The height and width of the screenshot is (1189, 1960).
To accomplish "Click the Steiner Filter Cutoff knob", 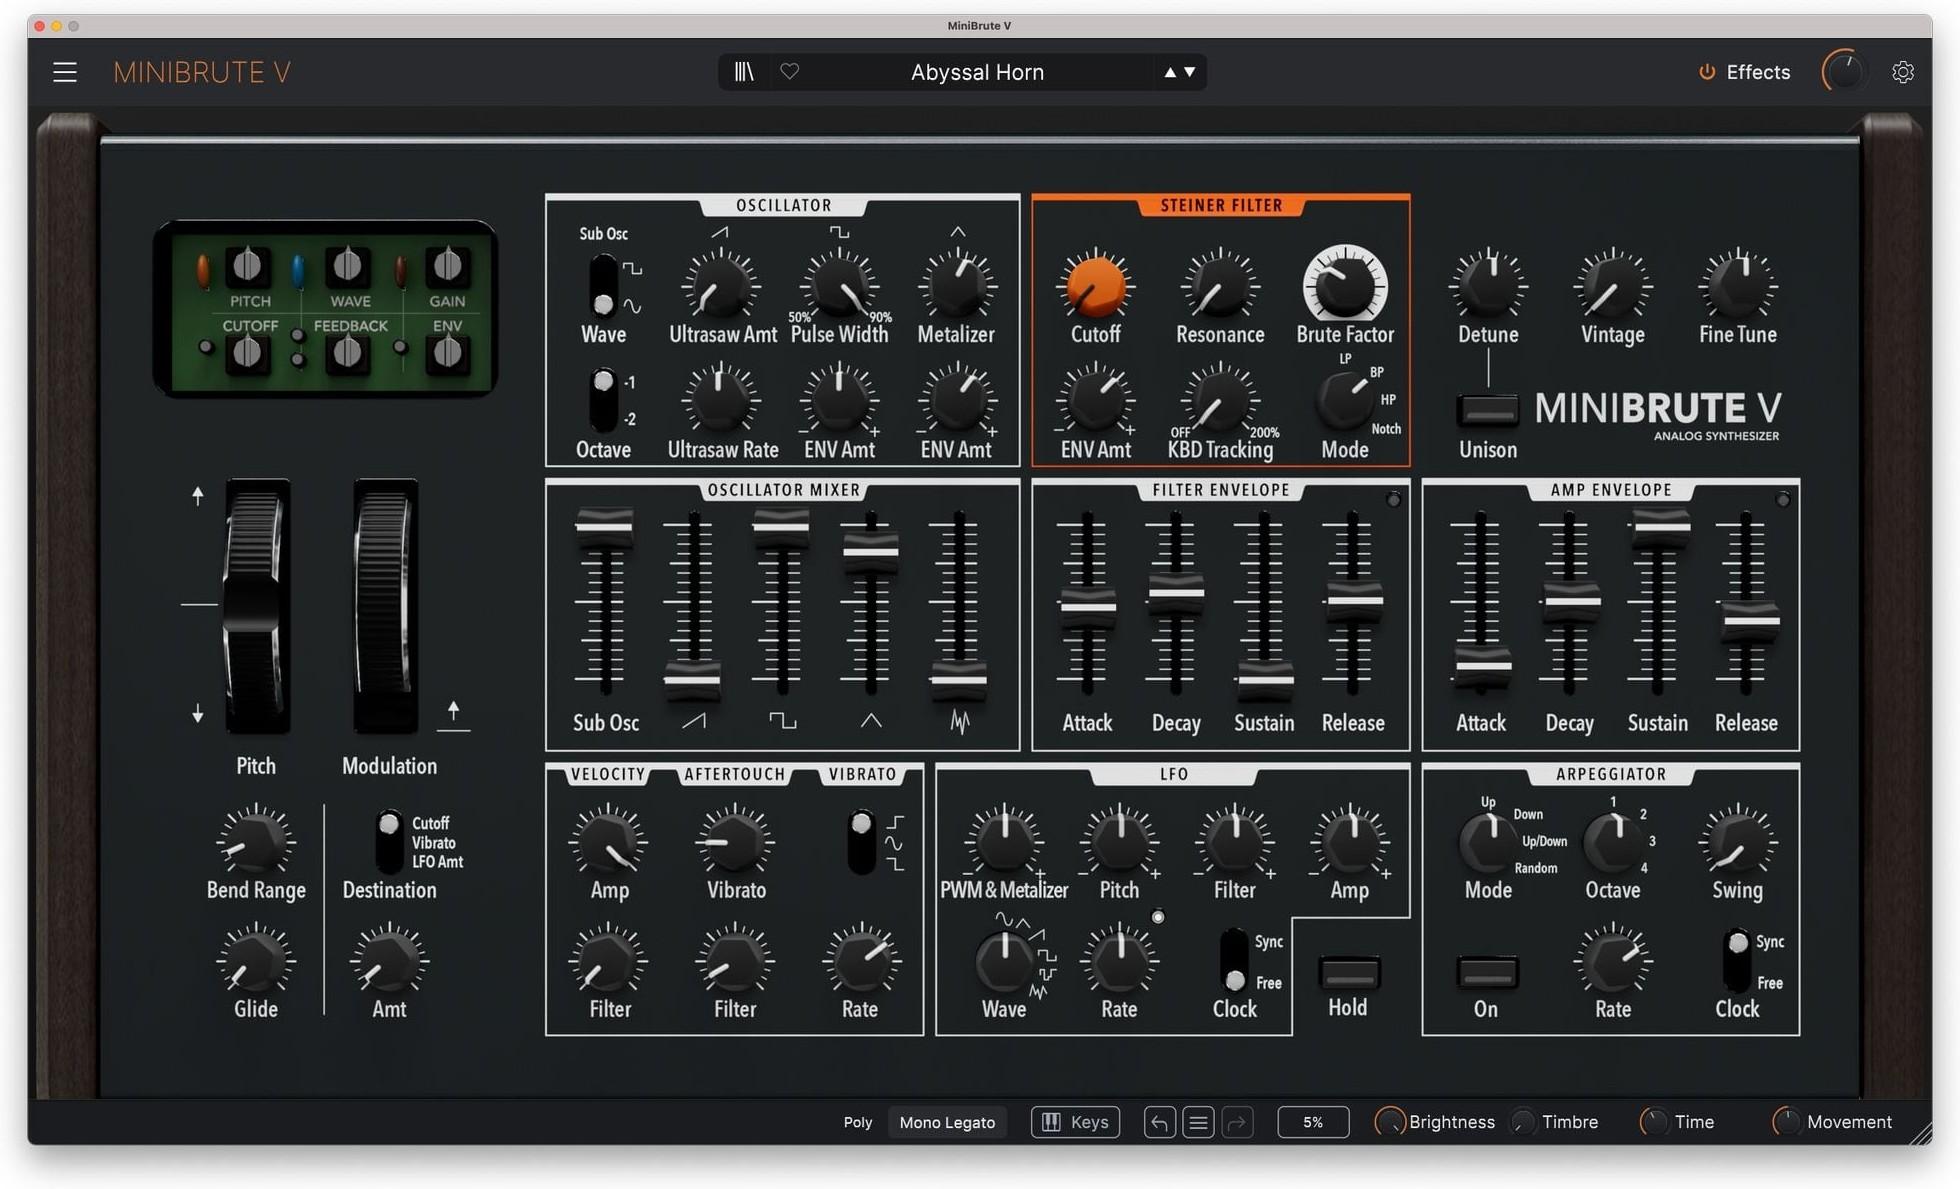I will [1095, 285].
